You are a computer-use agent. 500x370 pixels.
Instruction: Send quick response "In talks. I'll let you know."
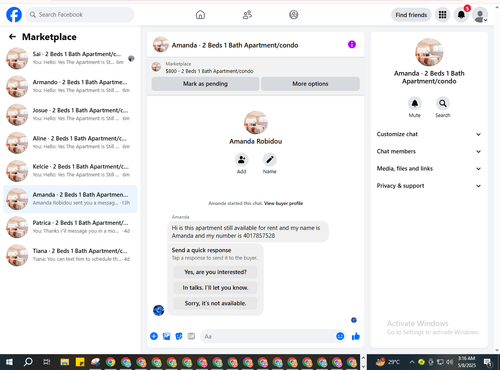point(215,288)
